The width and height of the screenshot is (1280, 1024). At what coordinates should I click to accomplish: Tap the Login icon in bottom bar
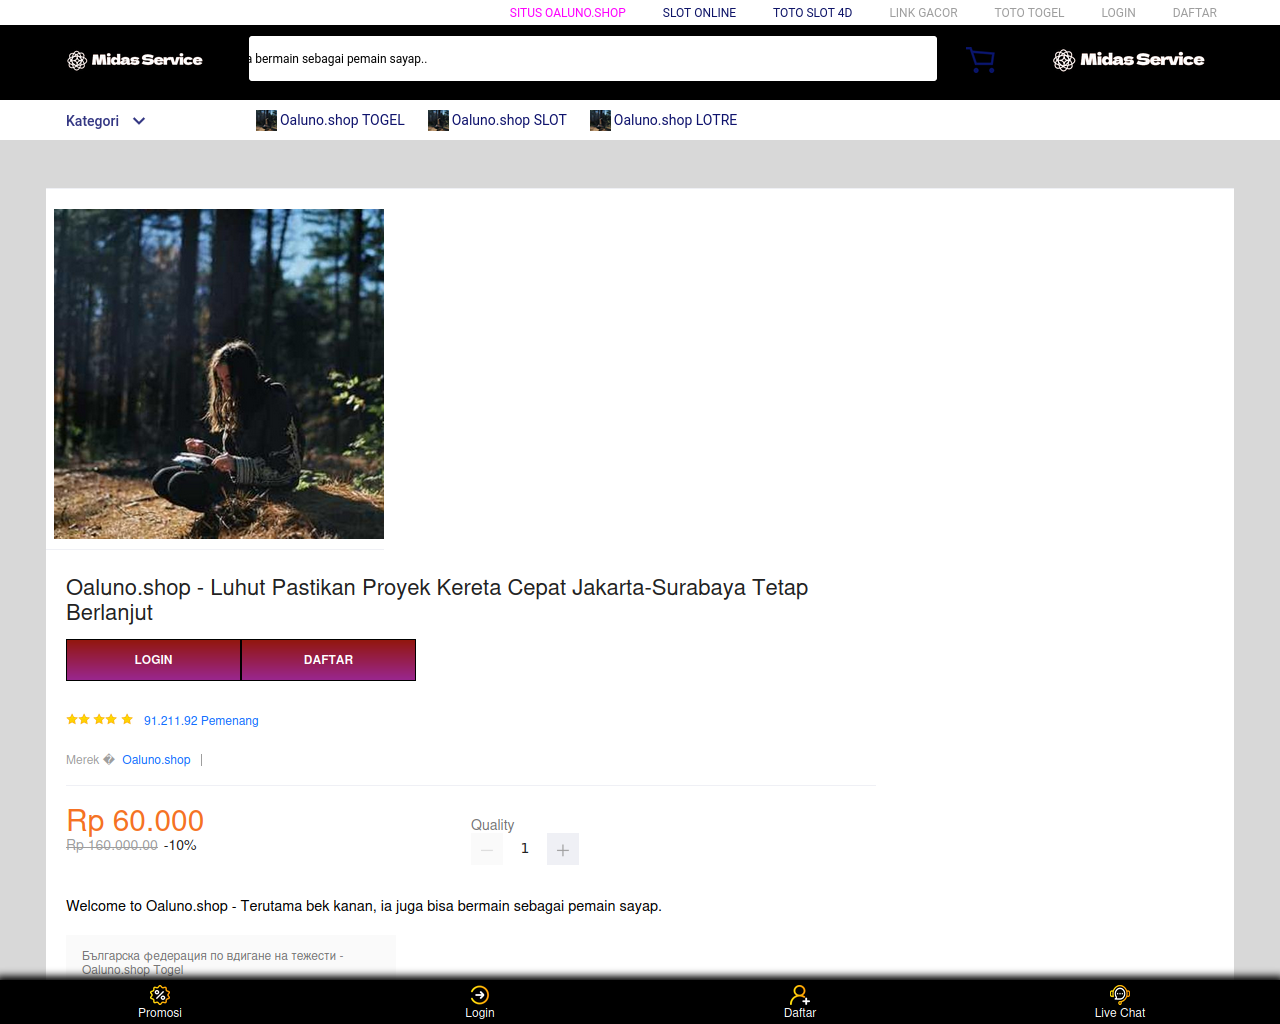click(x=480, y=995)
